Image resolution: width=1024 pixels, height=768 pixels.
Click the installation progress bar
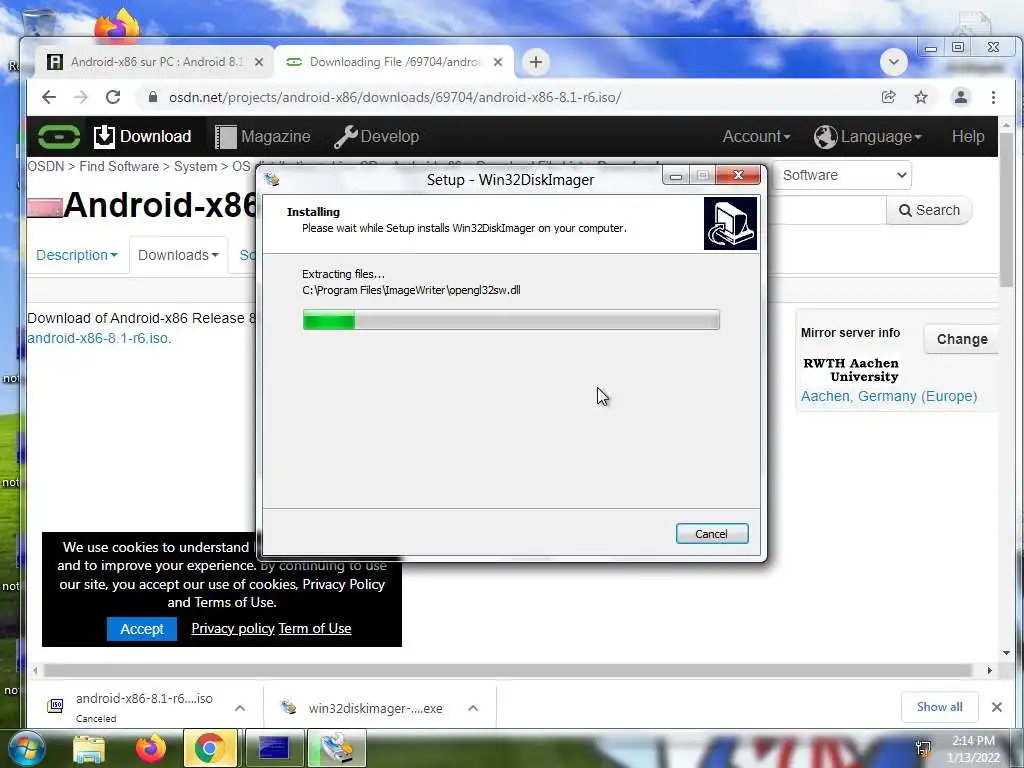coord(511,320)
